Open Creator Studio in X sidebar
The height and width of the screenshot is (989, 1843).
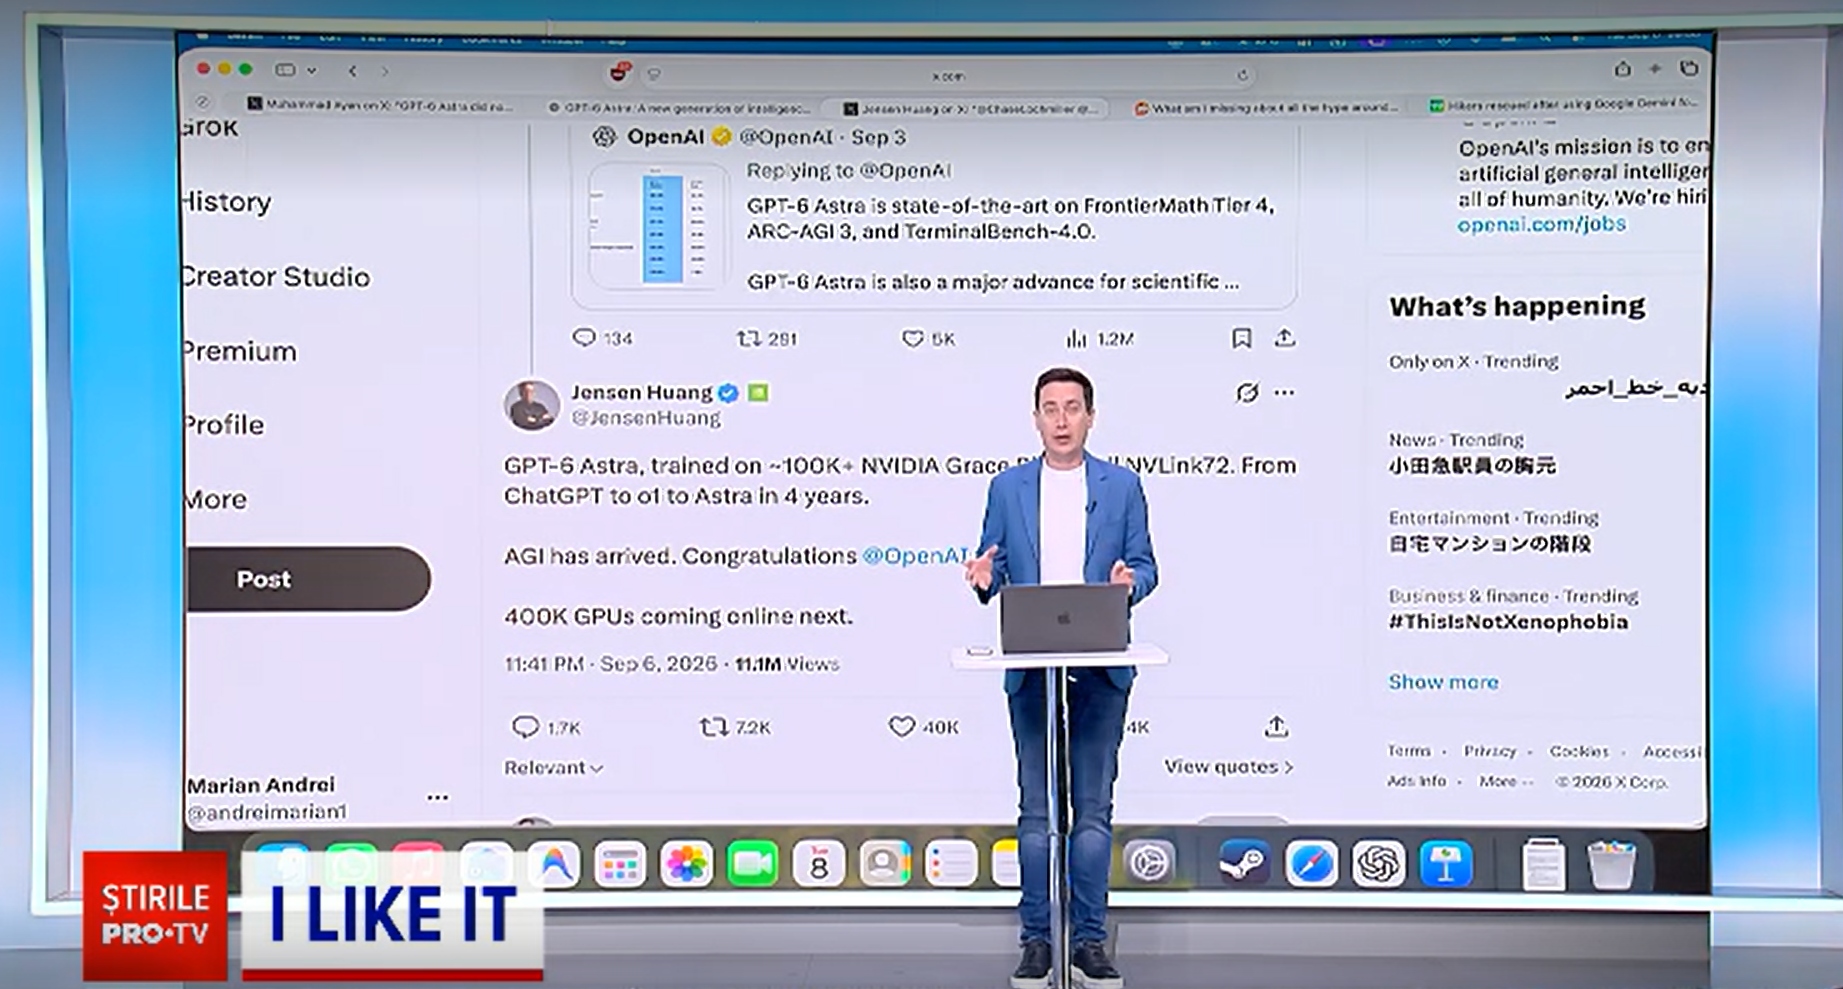tap(276, 277)
